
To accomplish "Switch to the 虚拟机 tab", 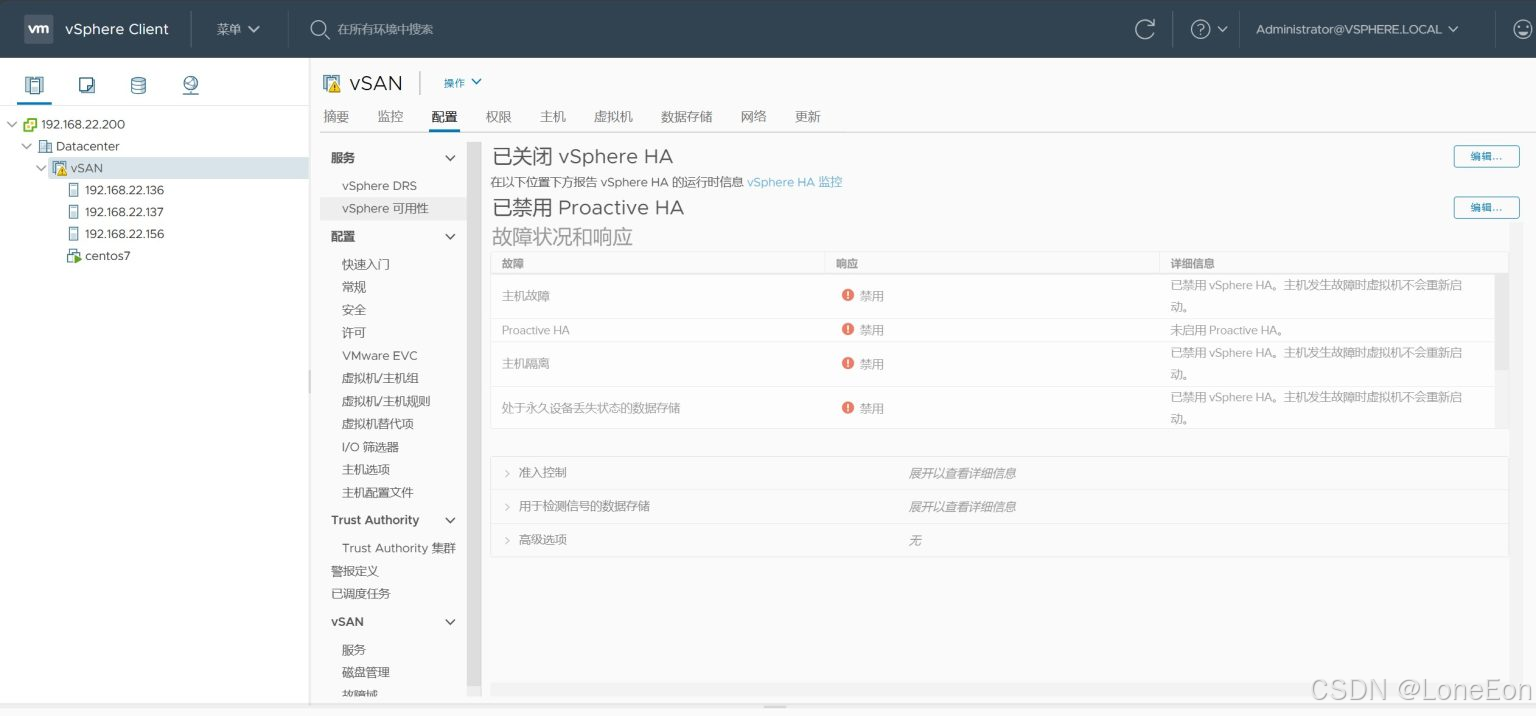I will [x=613, y=117].
